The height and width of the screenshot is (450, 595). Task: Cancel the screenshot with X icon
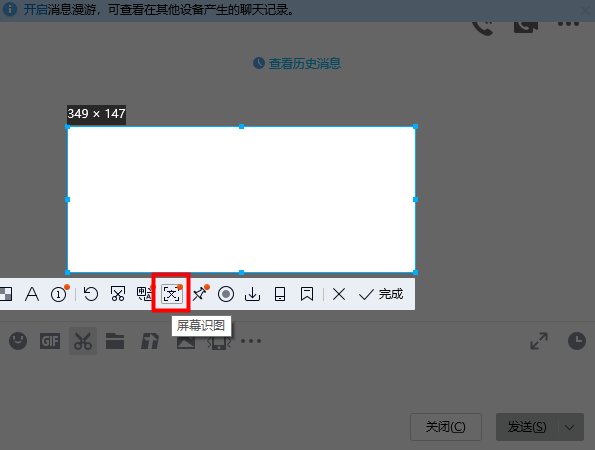pos(339,294)
